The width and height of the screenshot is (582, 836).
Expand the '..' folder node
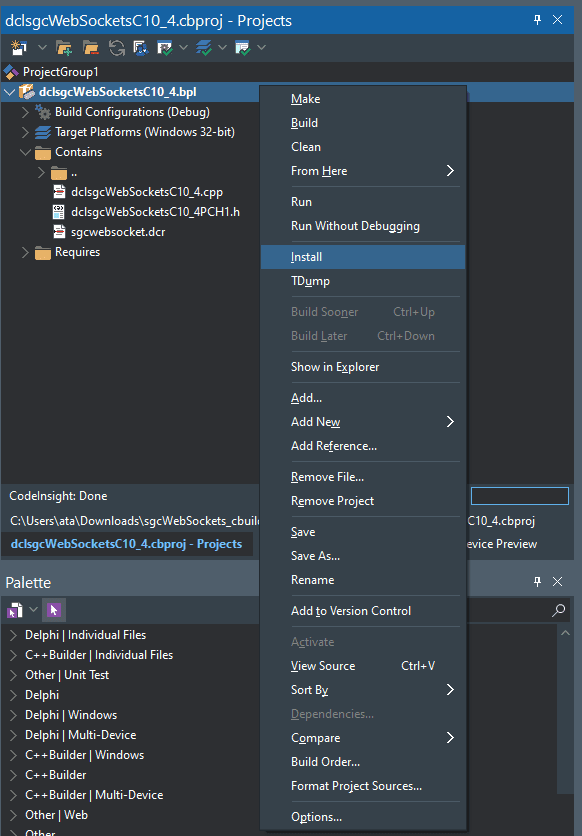pos(41,172)
